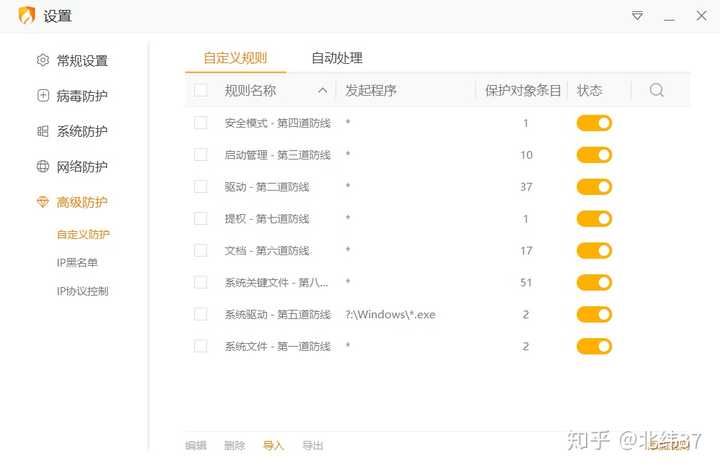720x470 pixels.
Task: Click the search magnifier icon
Action: pos(656,90)
